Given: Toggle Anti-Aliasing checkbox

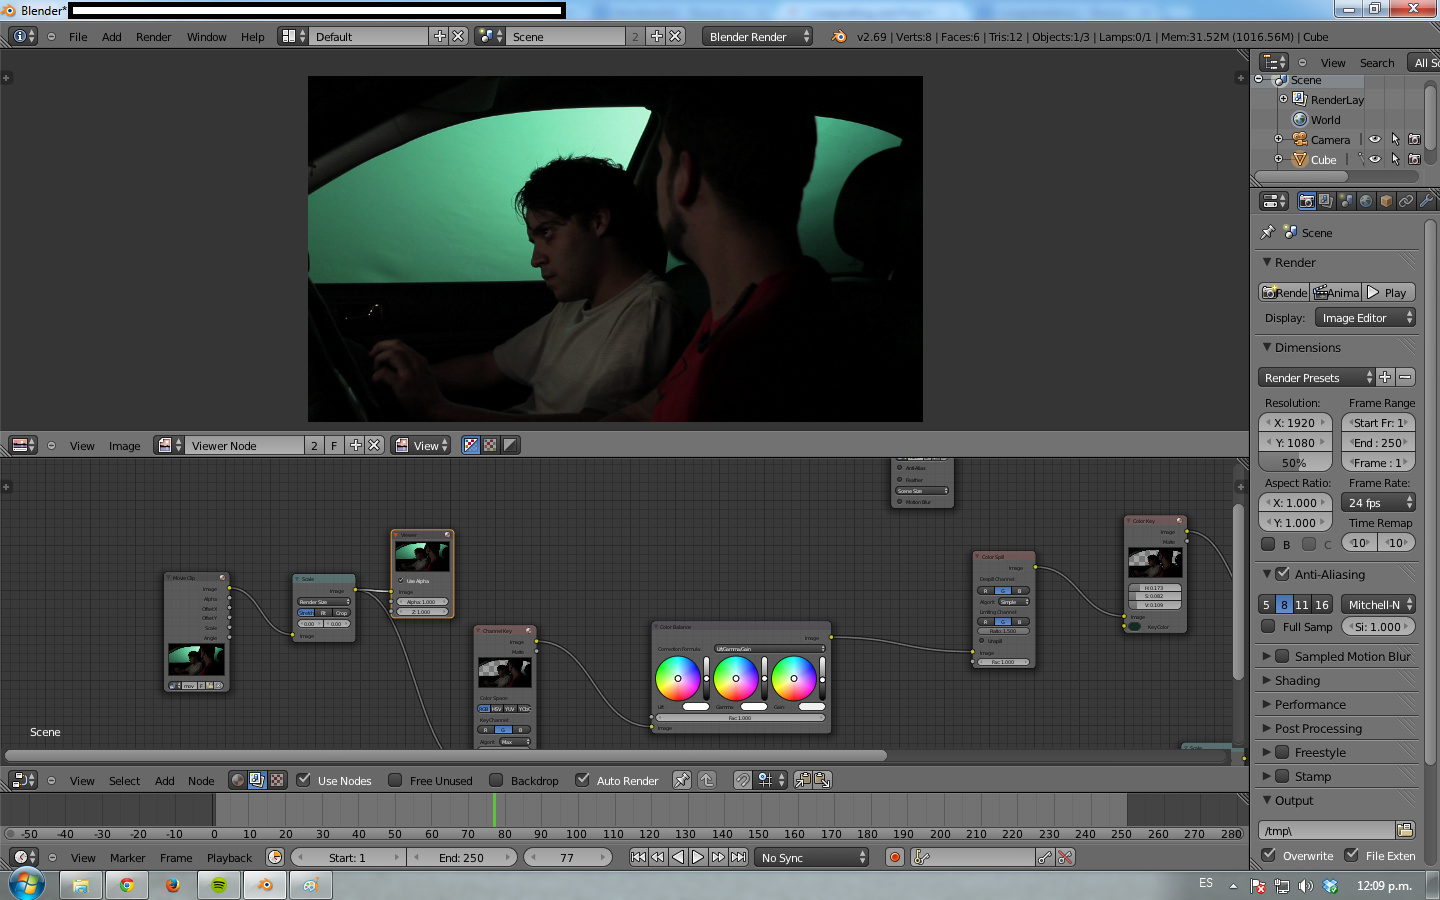Looking at the screenshot, I should click(1283, 574).
